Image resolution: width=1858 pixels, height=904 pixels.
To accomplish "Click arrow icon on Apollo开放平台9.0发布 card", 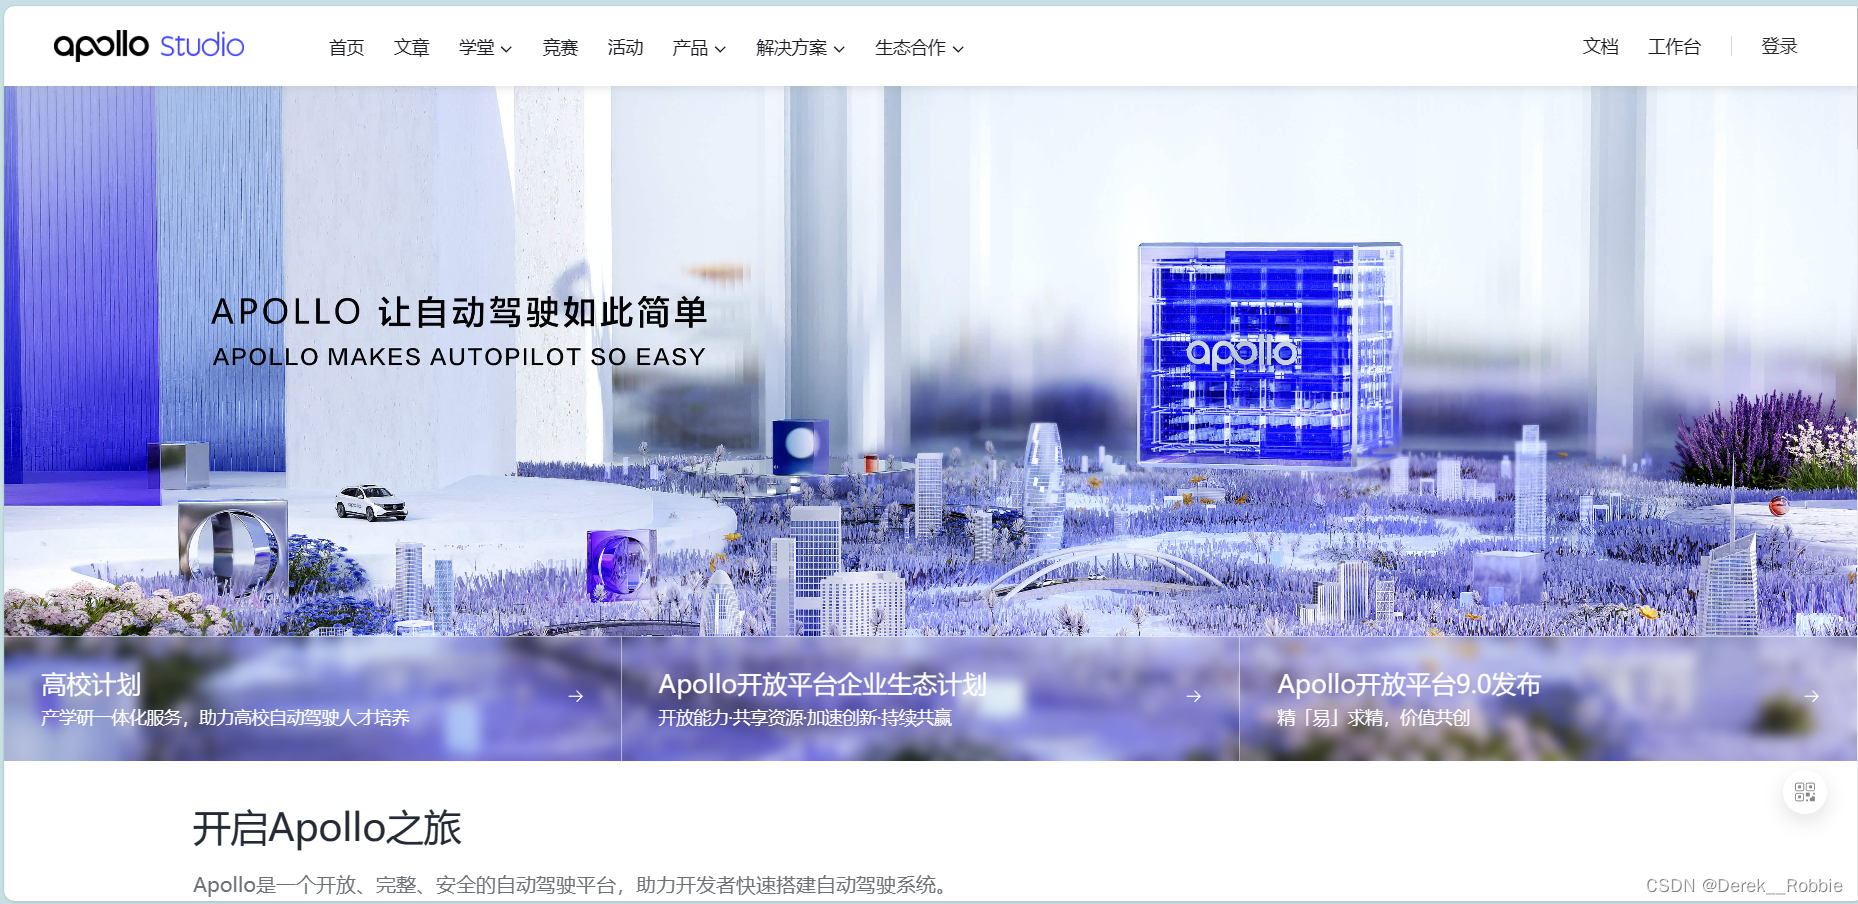I will [1812, 696].
